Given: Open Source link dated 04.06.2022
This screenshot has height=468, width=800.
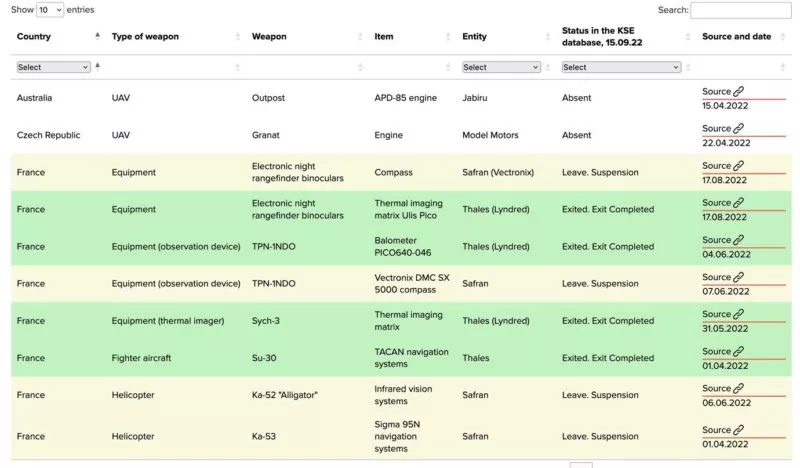Looking at the screenshot, I should click(722, 240).
